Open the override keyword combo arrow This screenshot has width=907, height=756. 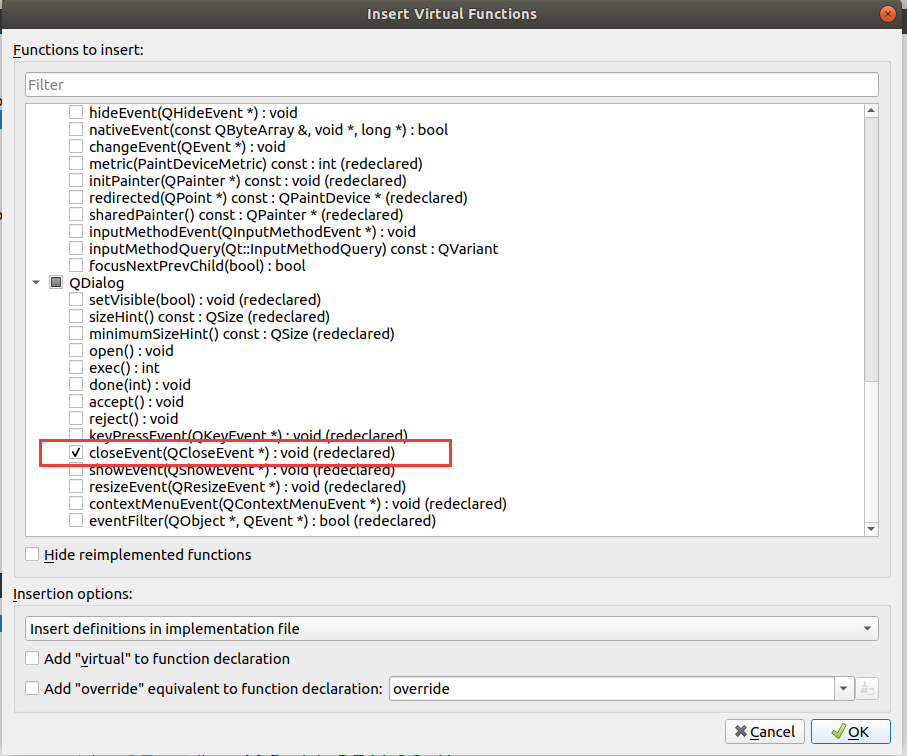pyautogui.click(x=844, y=688)
